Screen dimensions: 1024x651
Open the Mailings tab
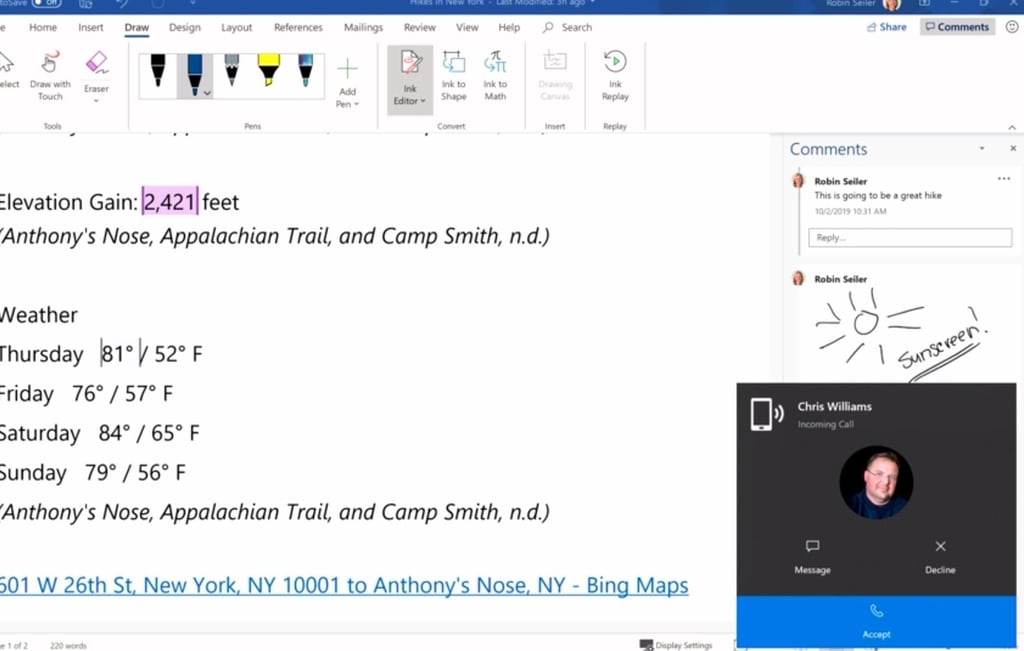pyautogui.click(x=363, y=27)
